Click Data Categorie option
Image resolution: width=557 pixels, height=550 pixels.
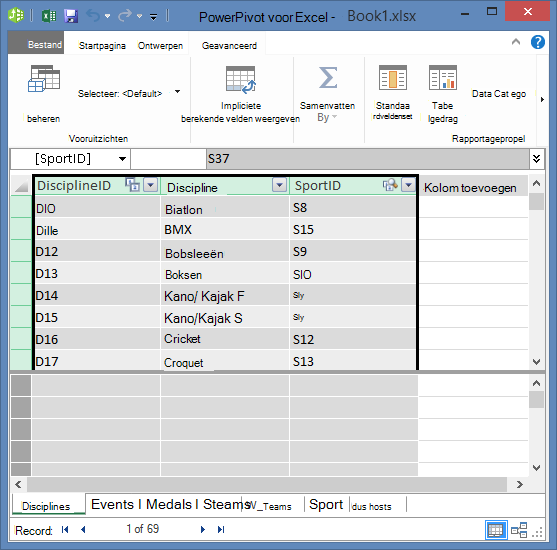pyautogui.click(x=499, y=94)
